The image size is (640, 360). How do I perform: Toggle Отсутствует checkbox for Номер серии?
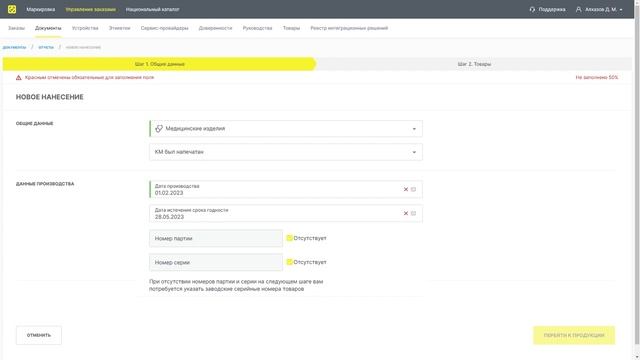289,262
